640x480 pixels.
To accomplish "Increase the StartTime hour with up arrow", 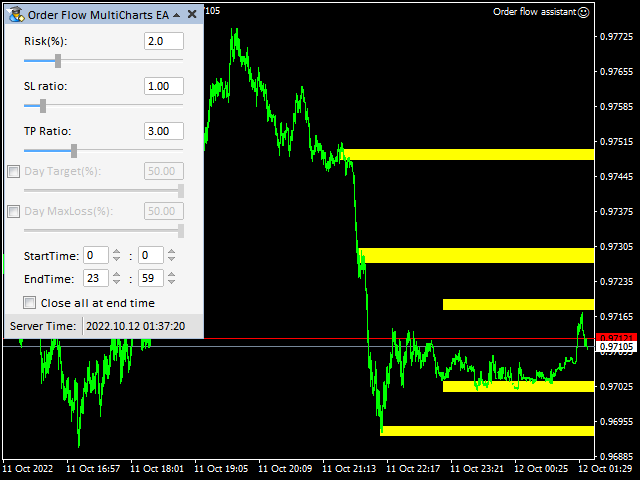I will point(116,251).
